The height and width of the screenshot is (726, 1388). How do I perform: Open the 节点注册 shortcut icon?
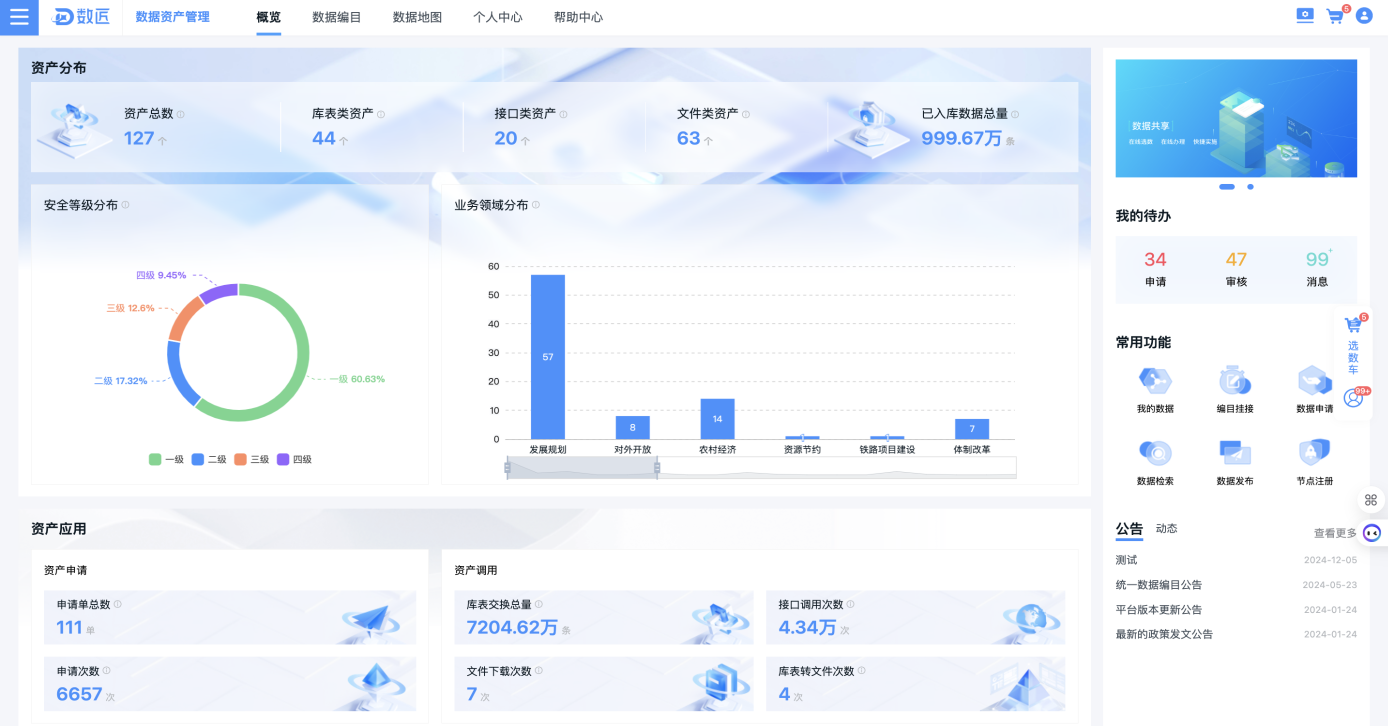pyautogui.click(x=1314, y=453)
